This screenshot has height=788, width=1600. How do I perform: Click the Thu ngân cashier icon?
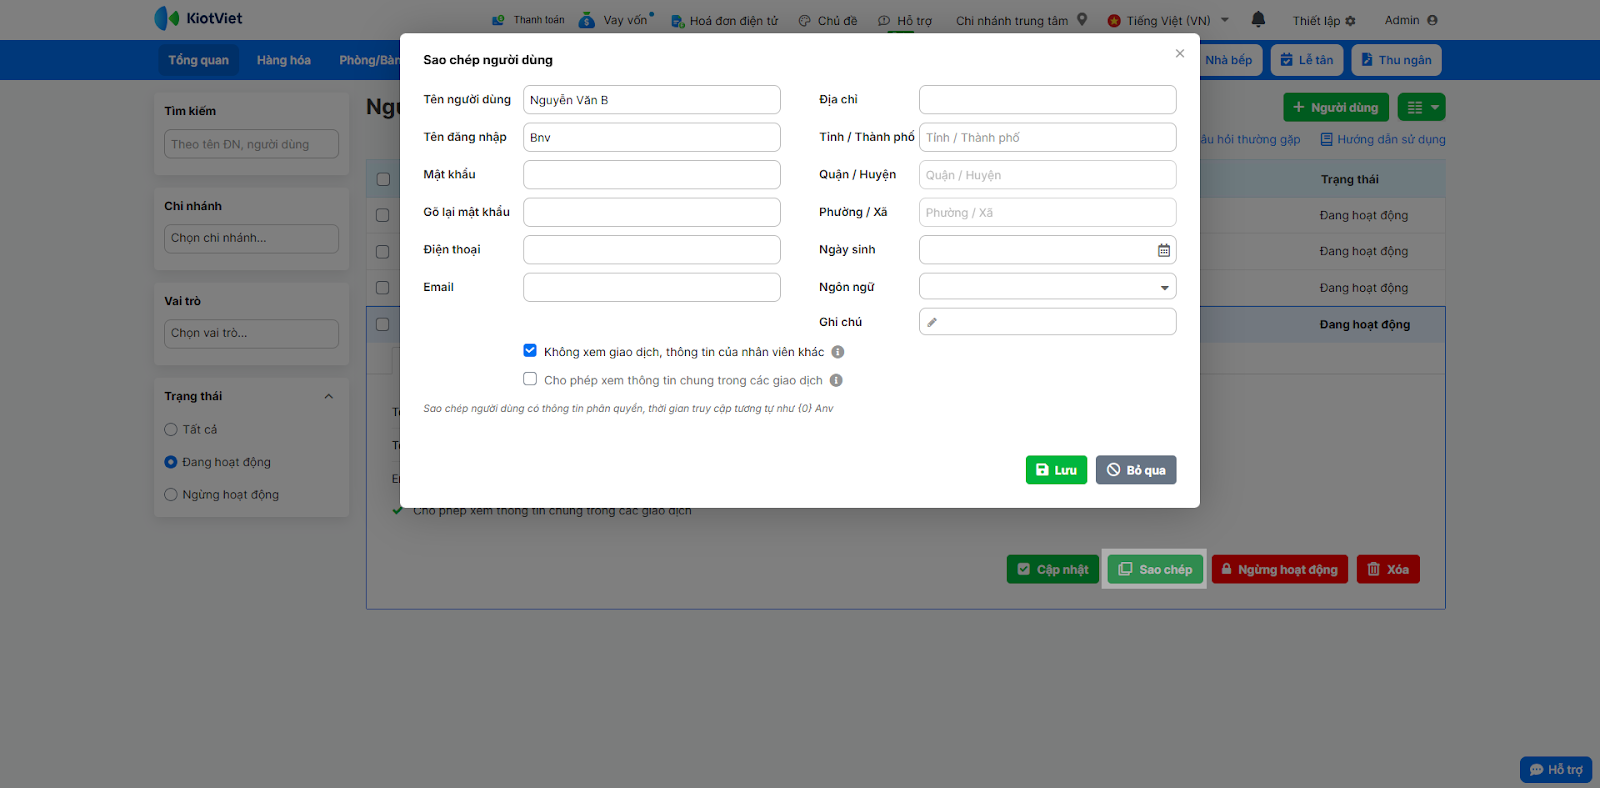pos(1367,60)
